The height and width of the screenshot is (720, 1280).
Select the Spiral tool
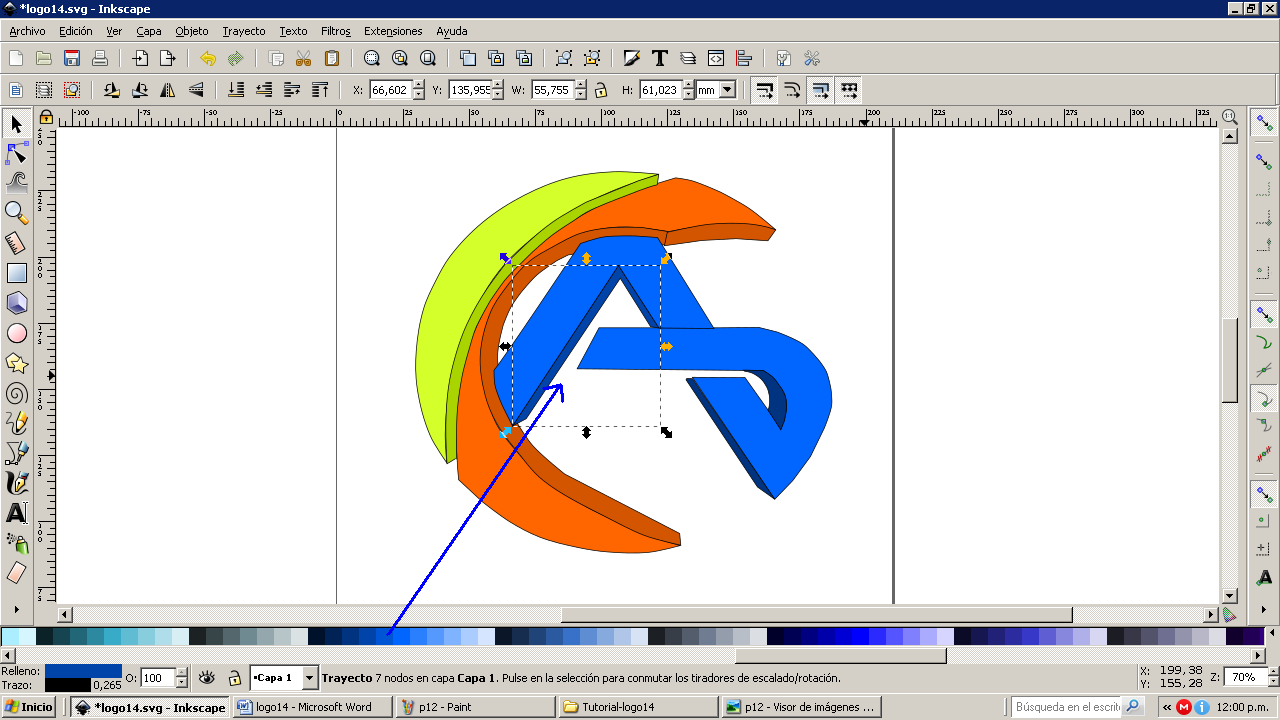(17, 393)
